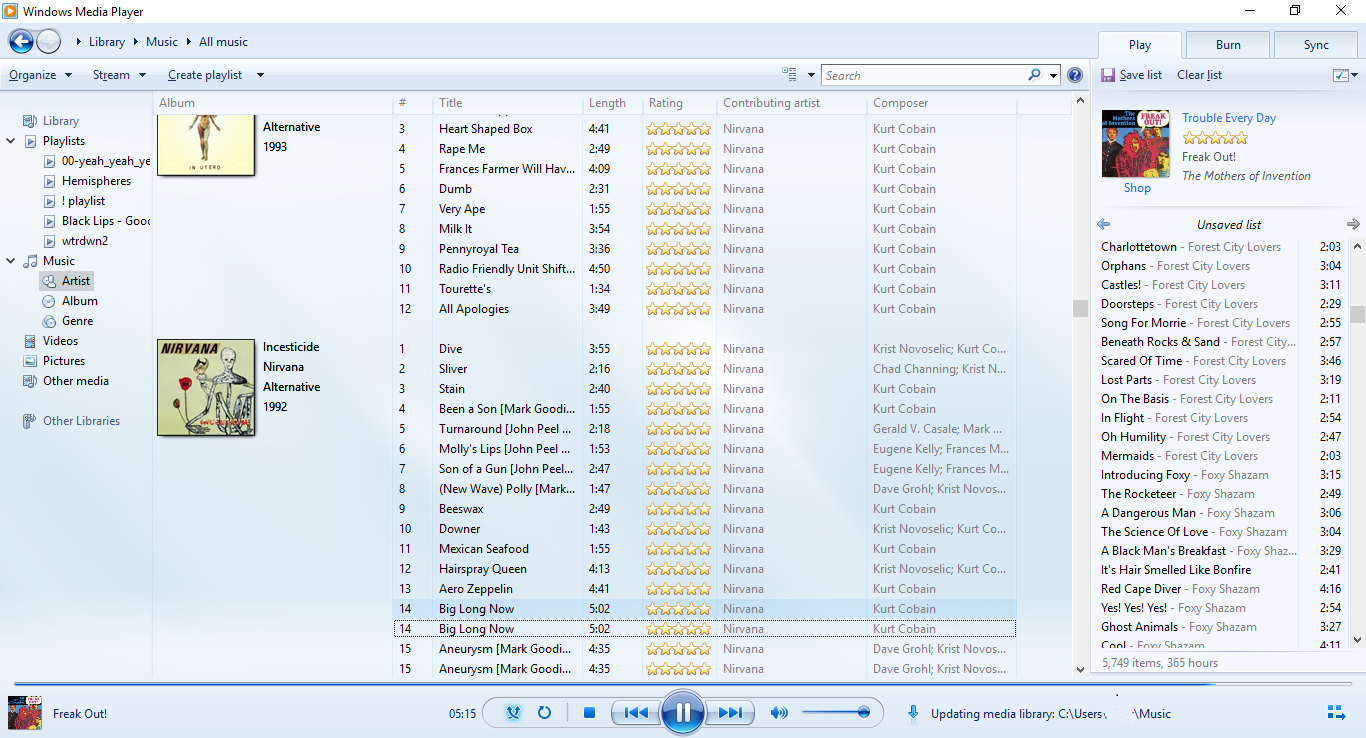
Task: Pause the current song
Action: tap(683, 713)
